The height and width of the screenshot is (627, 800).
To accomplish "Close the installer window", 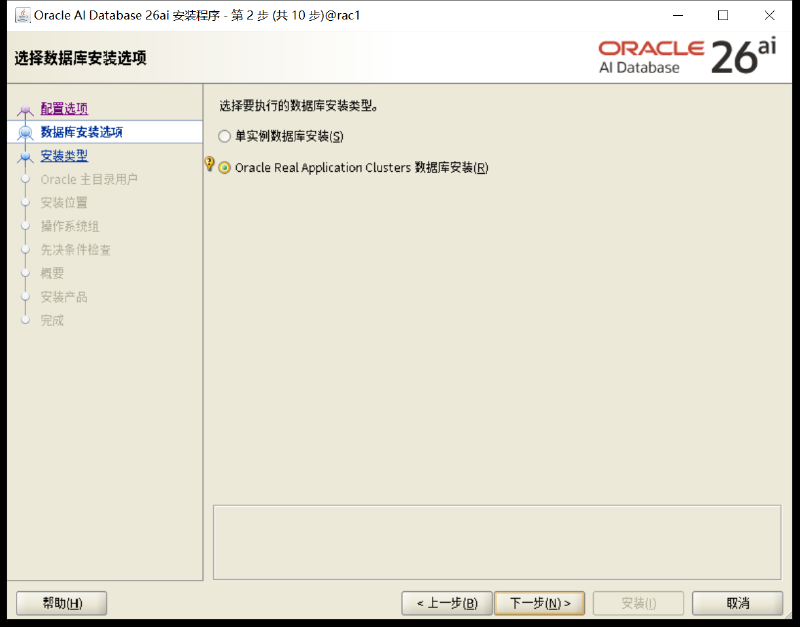I will click(x=769, y=15).
